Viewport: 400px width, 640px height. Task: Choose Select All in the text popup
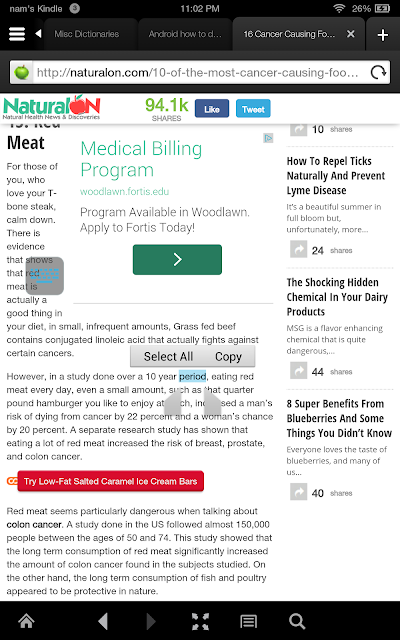click(x=168, y=356)
